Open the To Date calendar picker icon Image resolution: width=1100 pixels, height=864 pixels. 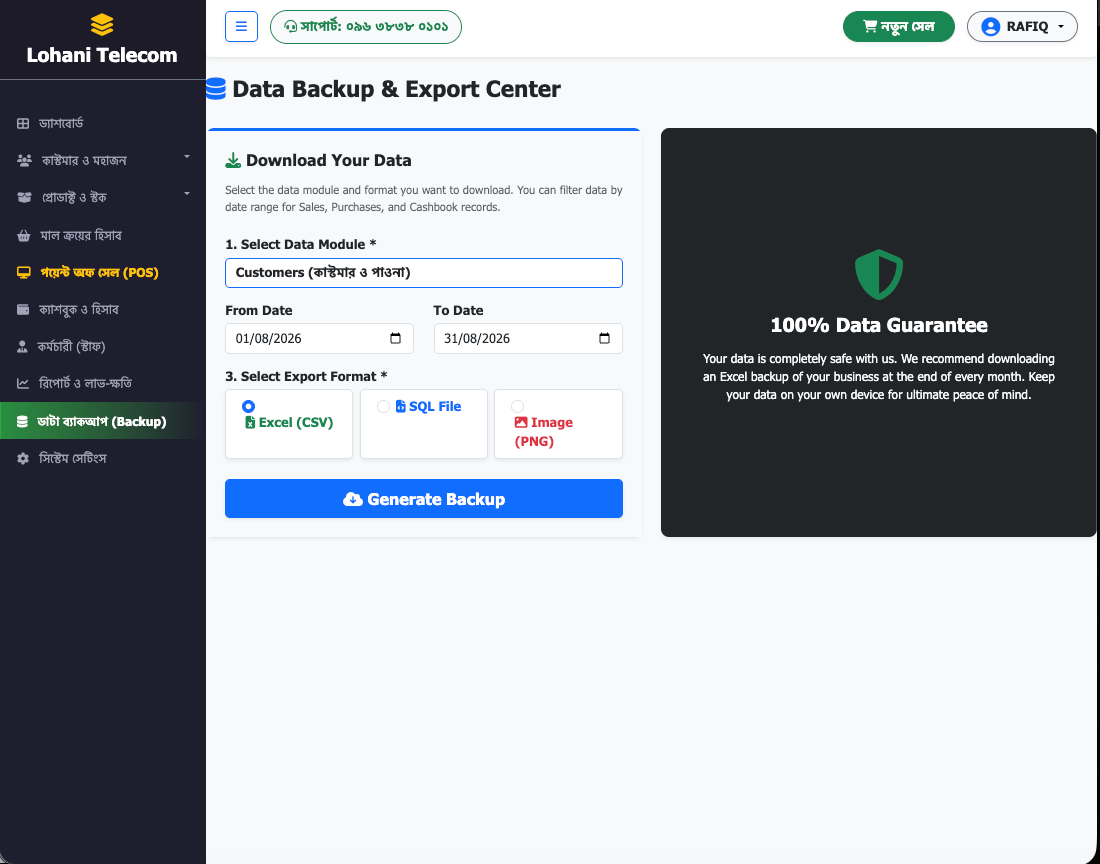(604, 339)
